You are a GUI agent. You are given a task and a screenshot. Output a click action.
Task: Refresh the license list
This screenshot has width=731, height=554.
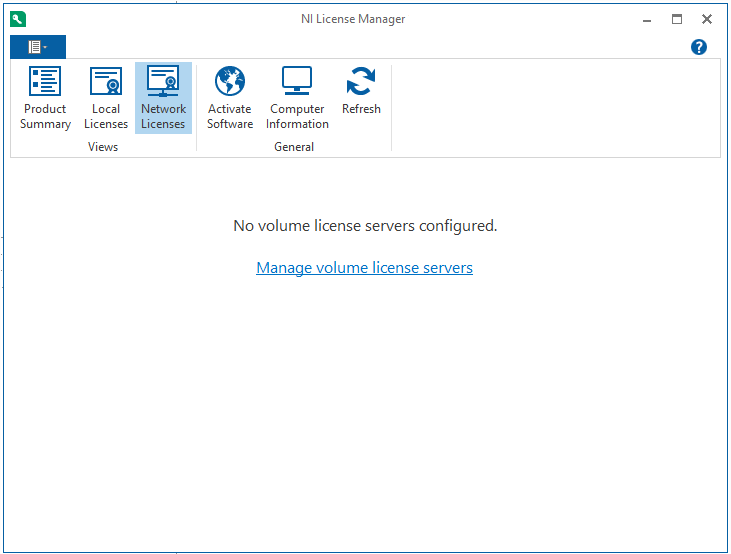tap(361, 91)
